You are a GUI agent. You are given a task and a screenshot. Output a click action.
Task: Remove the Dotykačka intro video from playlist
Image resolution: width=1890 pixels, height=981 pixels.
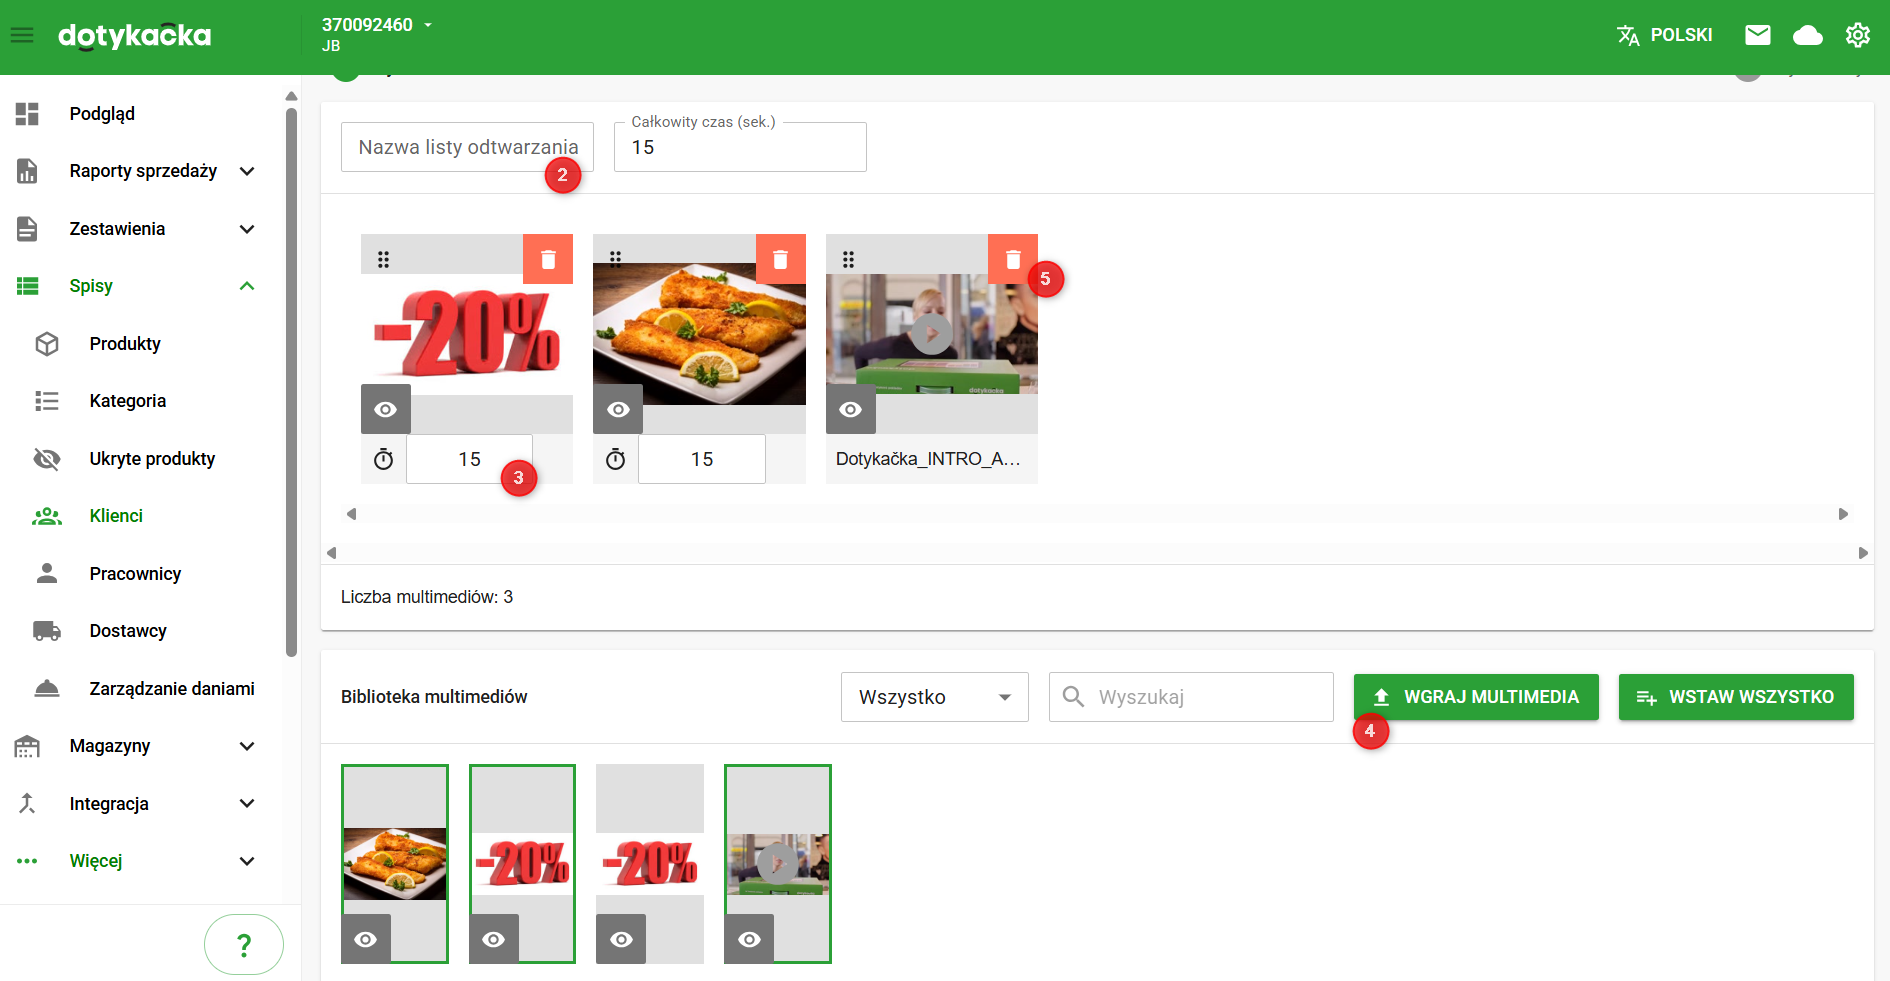pos(1012,260)
